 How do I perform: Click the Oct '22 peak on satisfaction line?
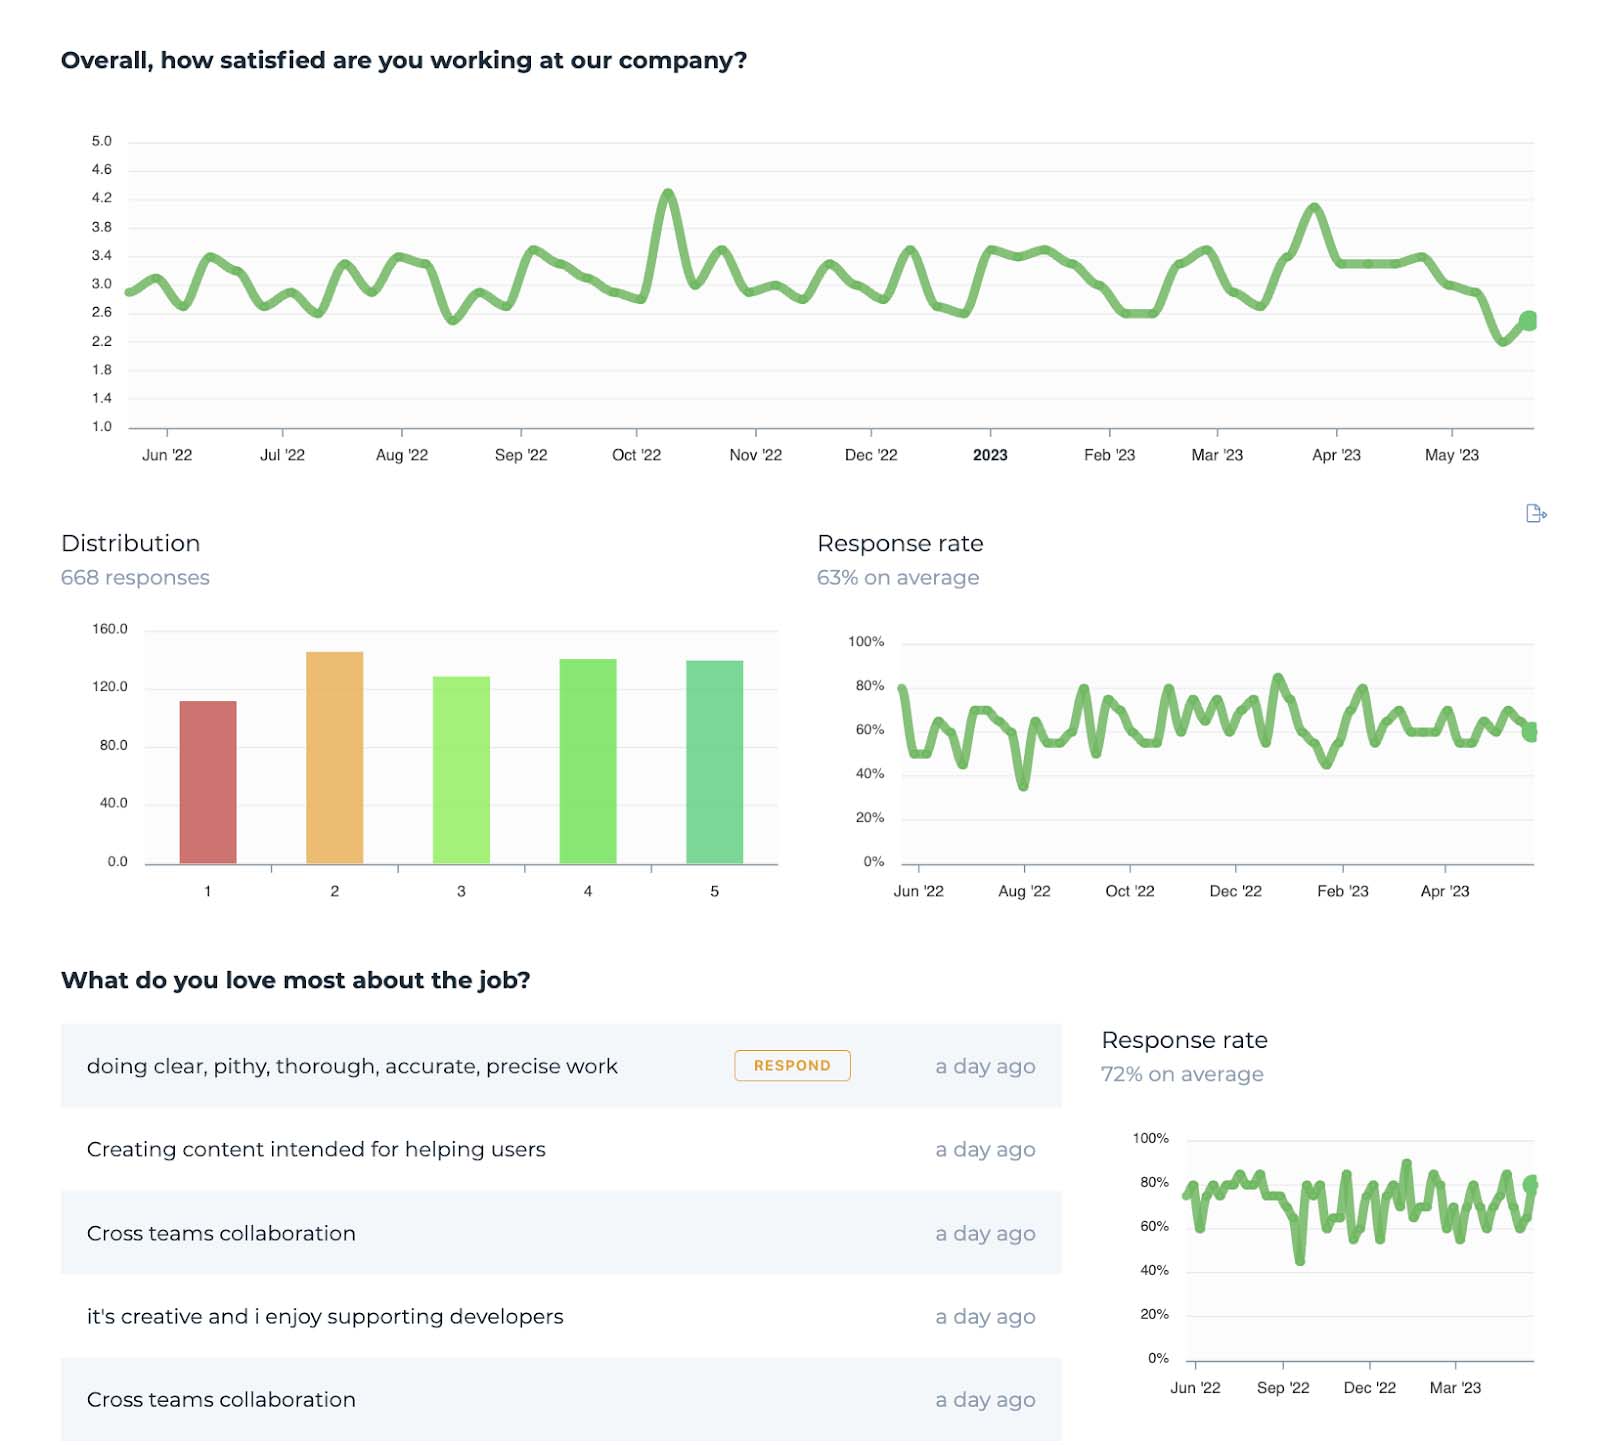click(x=667, y=192)
